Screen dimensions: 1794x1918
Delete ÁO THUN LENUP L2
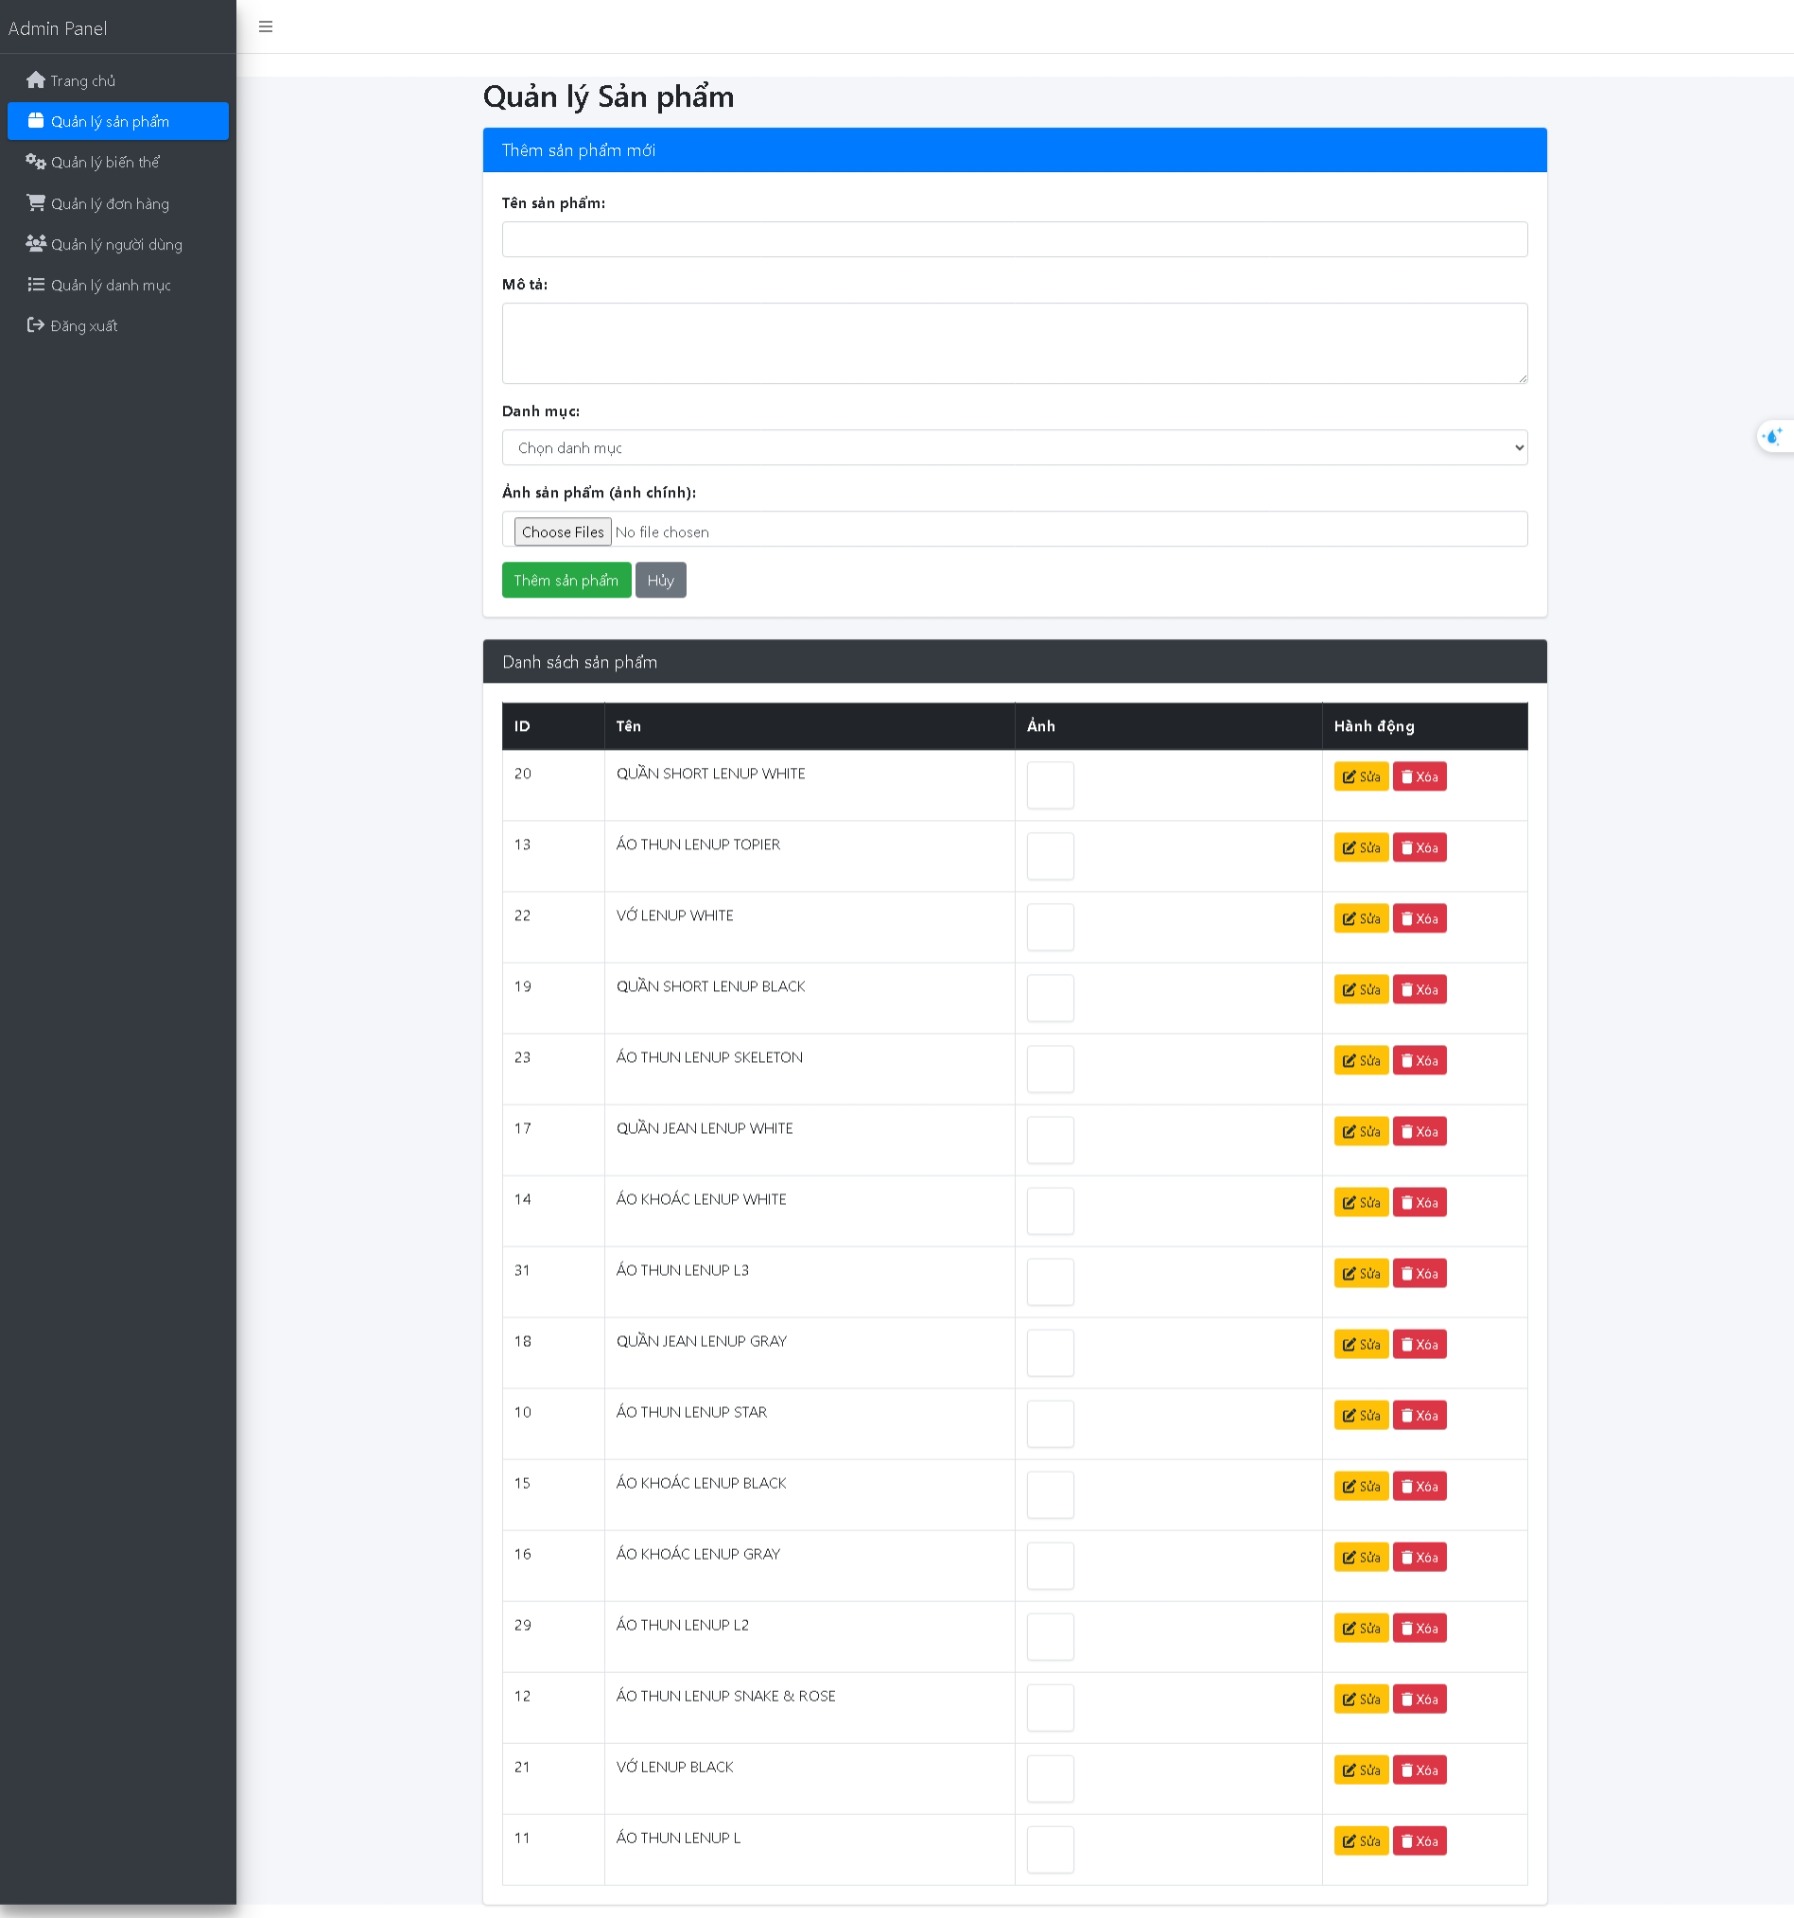point(1419,1629)
